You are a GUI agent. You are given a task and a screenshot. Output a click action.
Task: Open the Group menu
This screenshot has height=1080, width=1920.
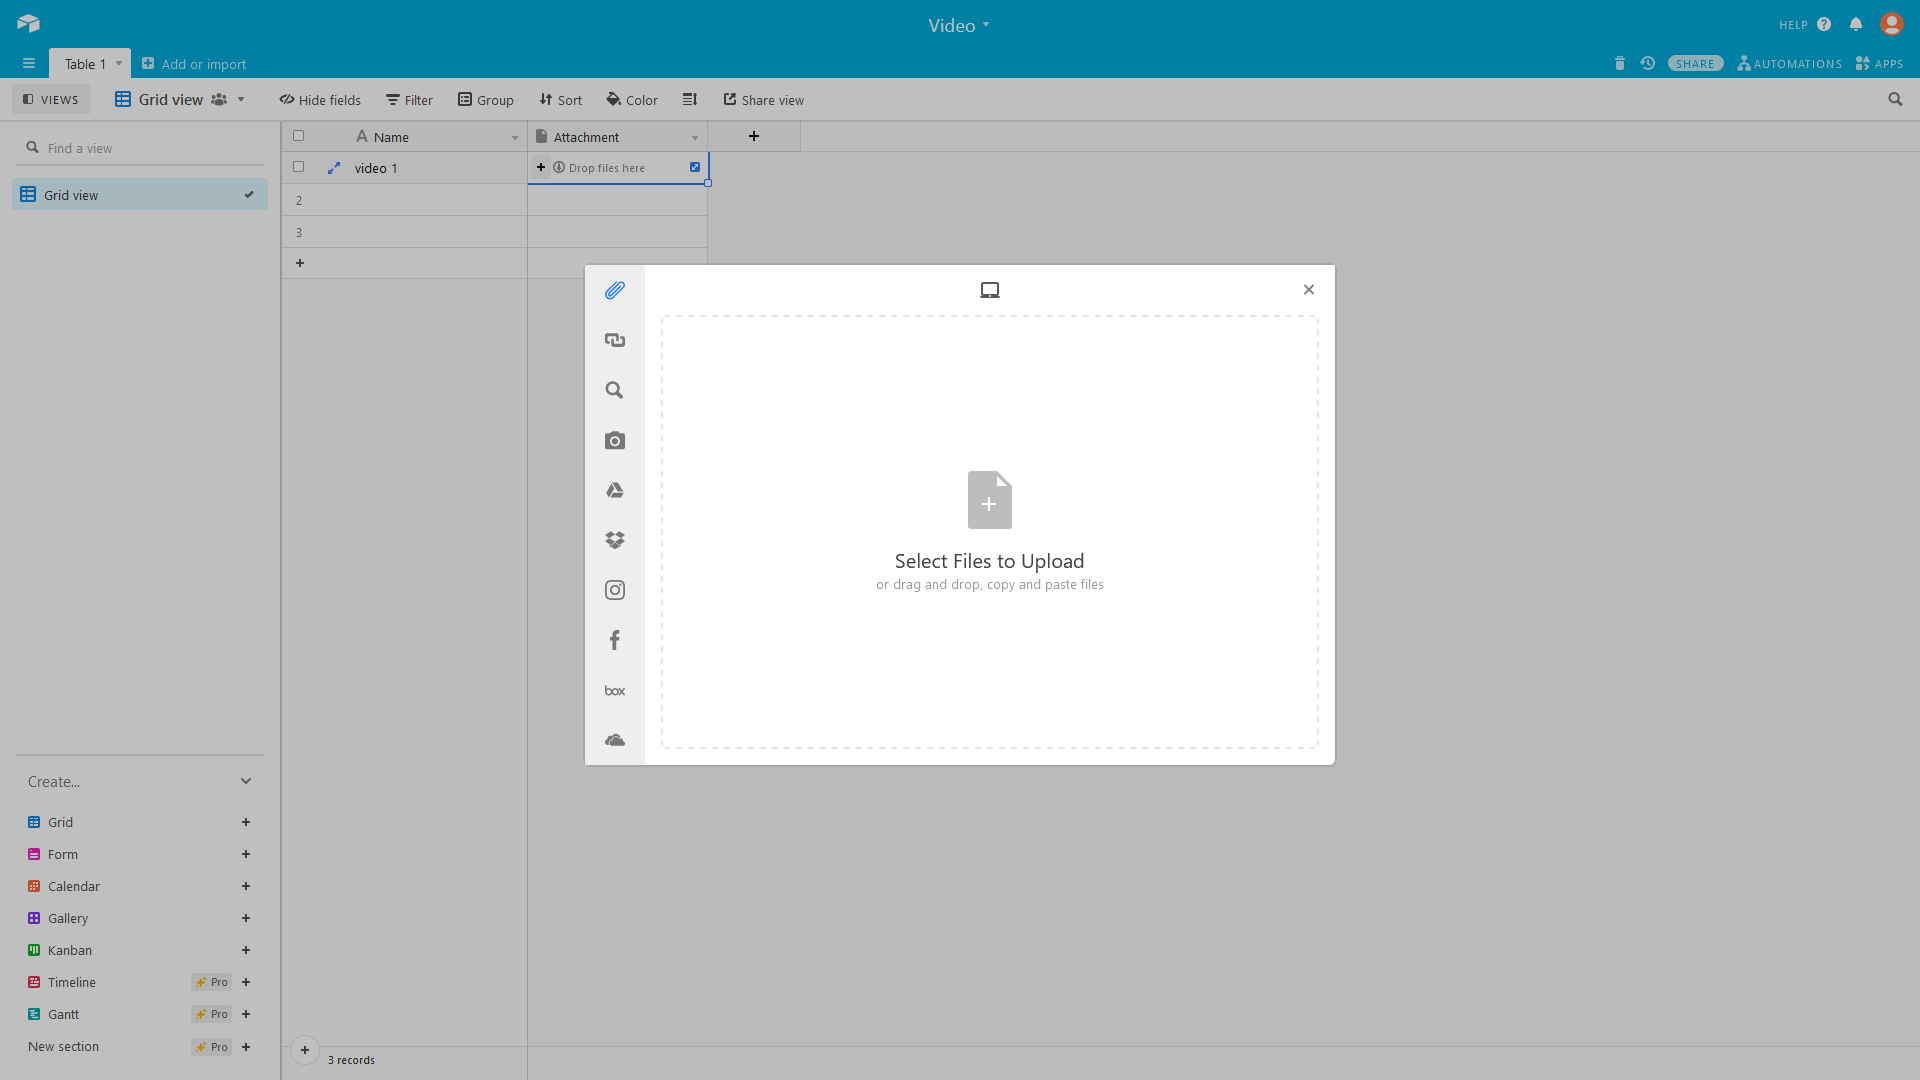(x=486, y=99)
